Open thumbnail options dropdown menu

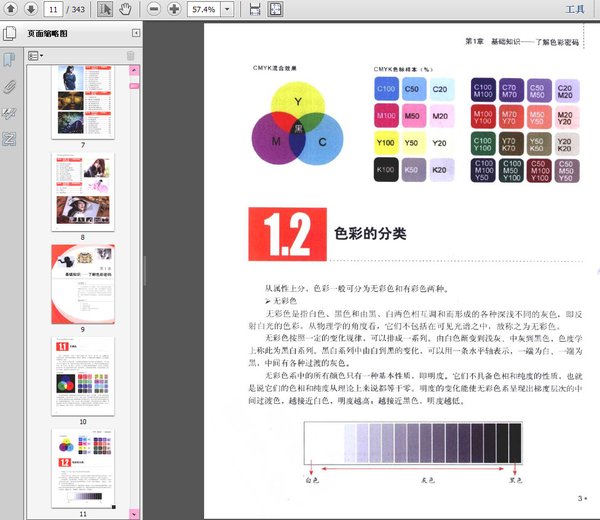click(x=36, y=55)
